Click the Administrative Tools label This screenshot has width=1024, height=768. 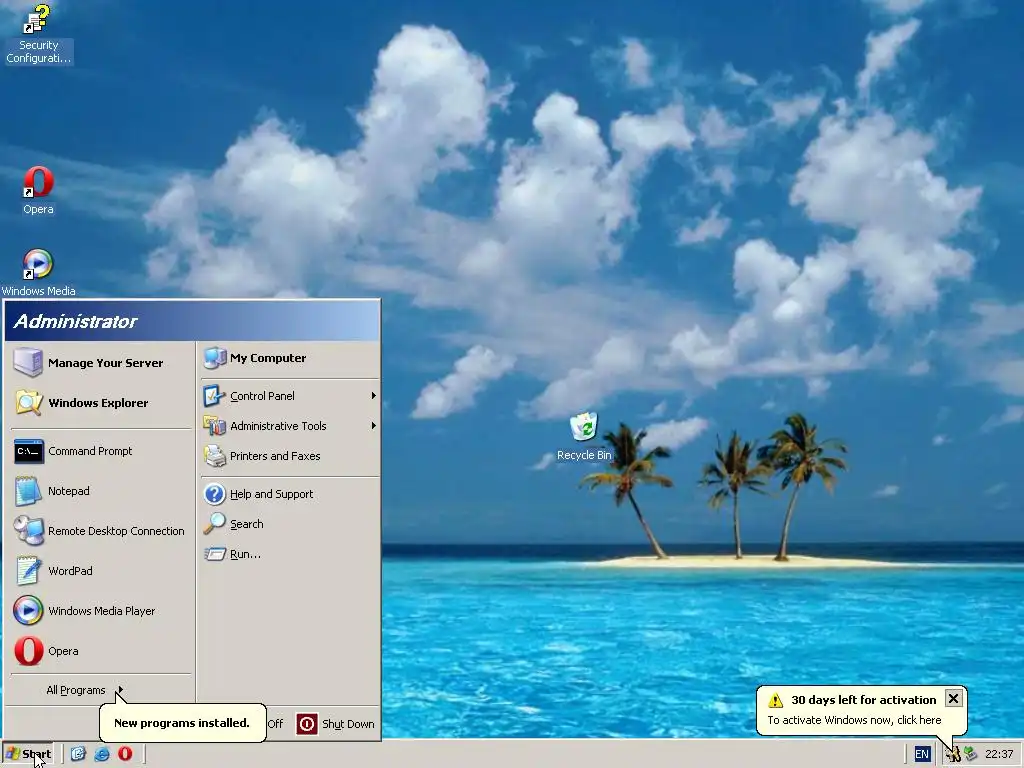coord(278,426)
